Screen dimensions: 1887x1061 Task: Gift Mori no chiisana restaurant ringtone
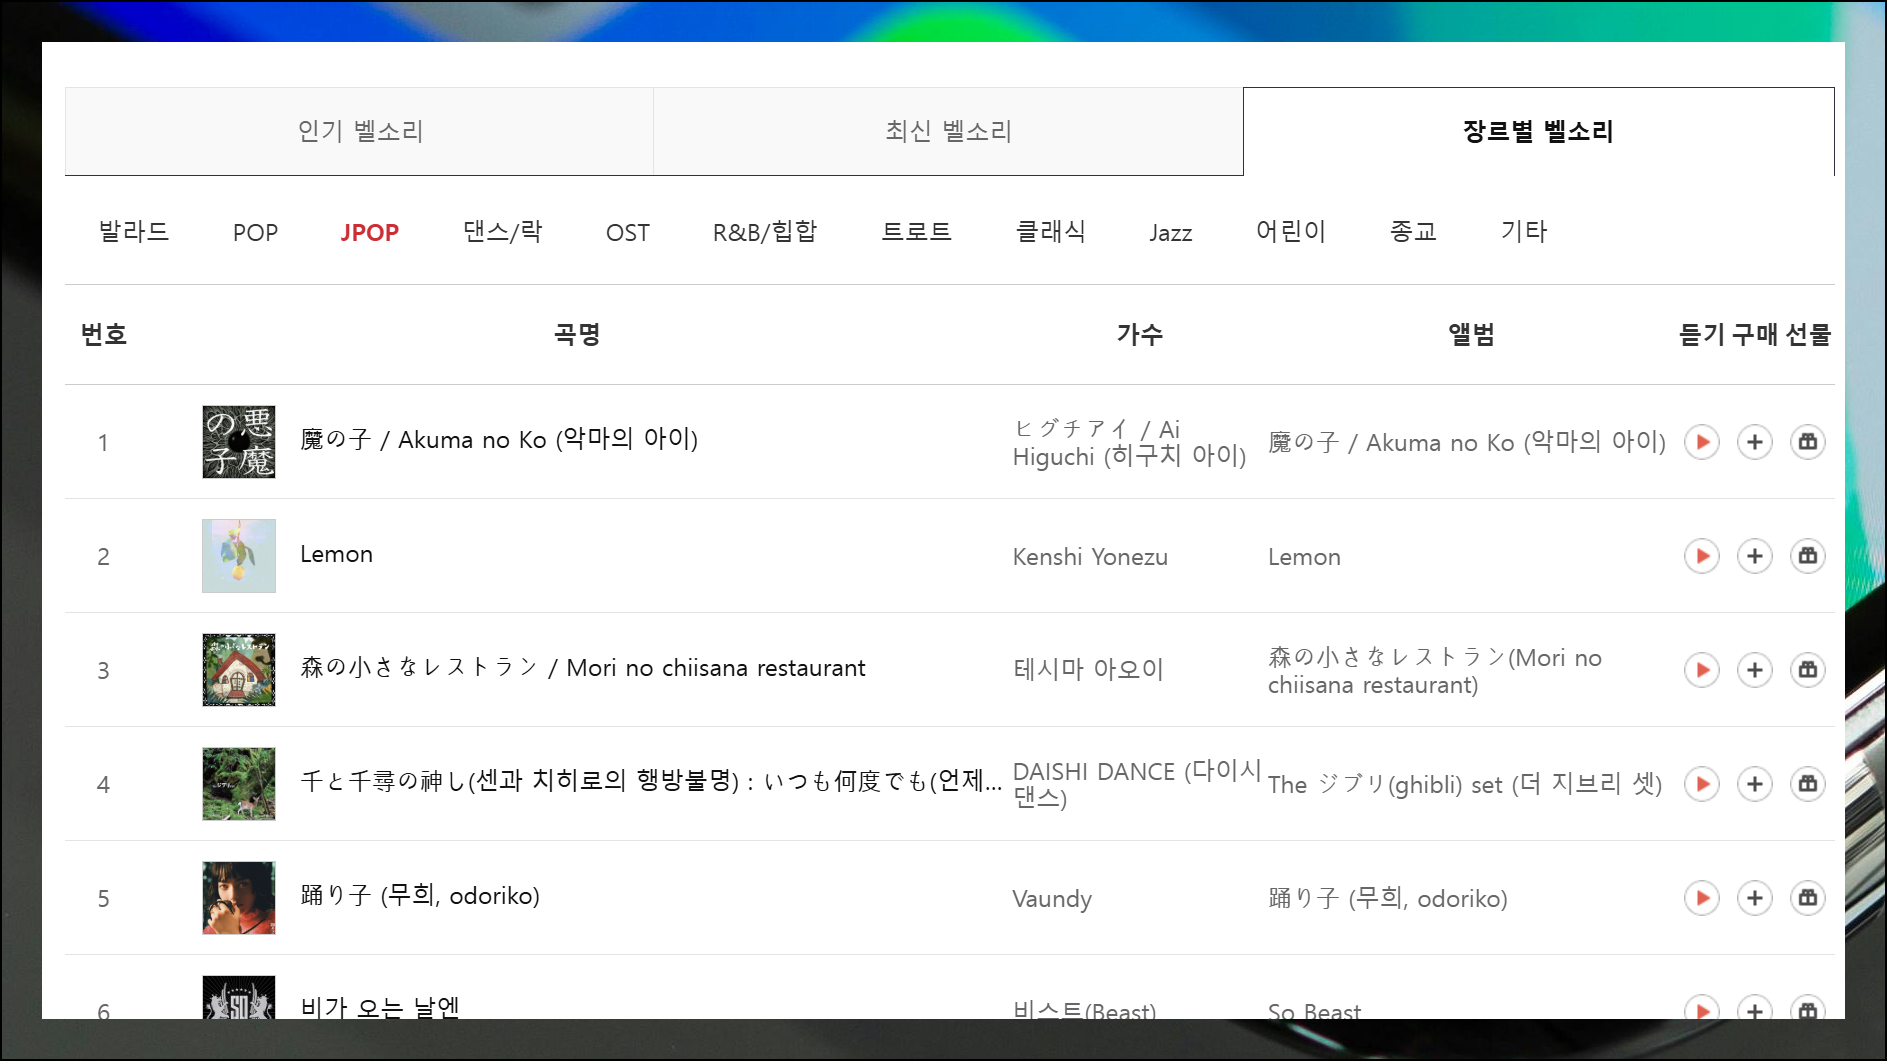pos(1807,670)
